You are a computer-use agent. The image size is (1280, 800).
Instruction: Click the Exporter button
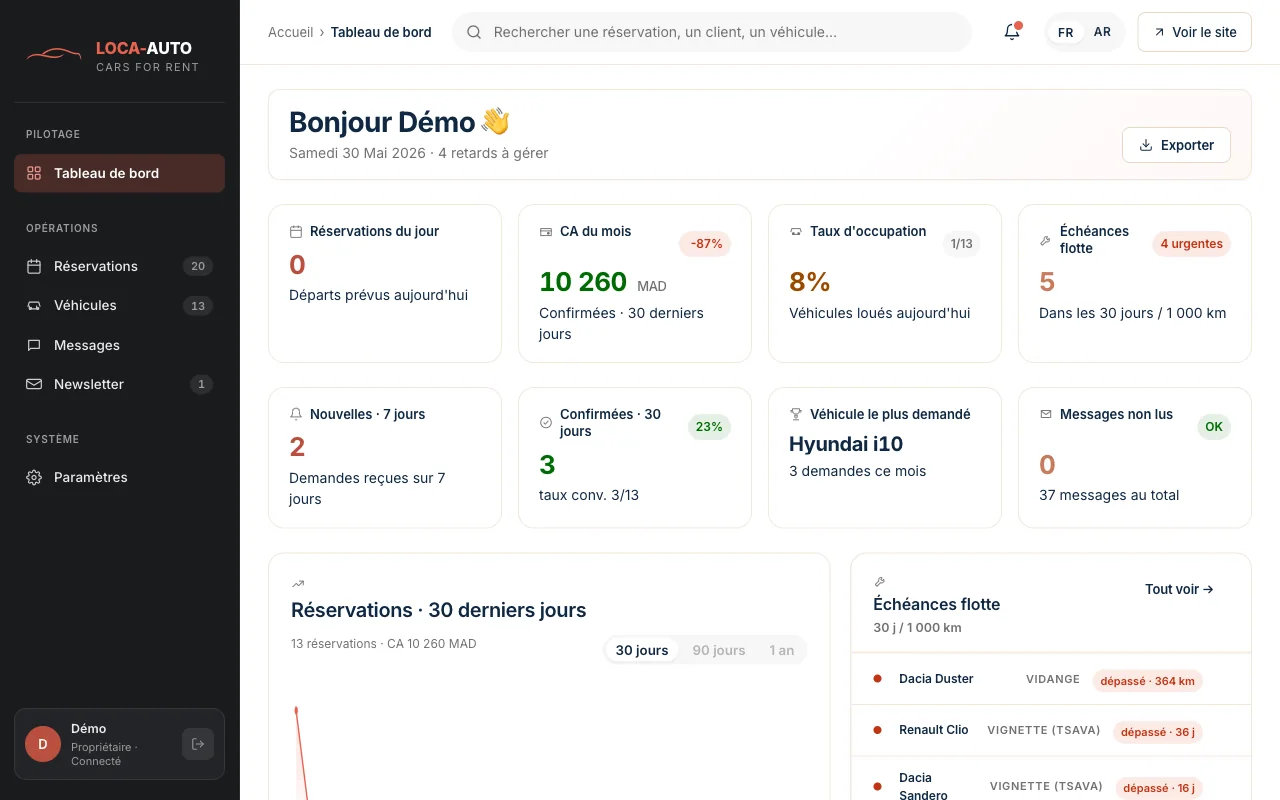(1176, 145)
